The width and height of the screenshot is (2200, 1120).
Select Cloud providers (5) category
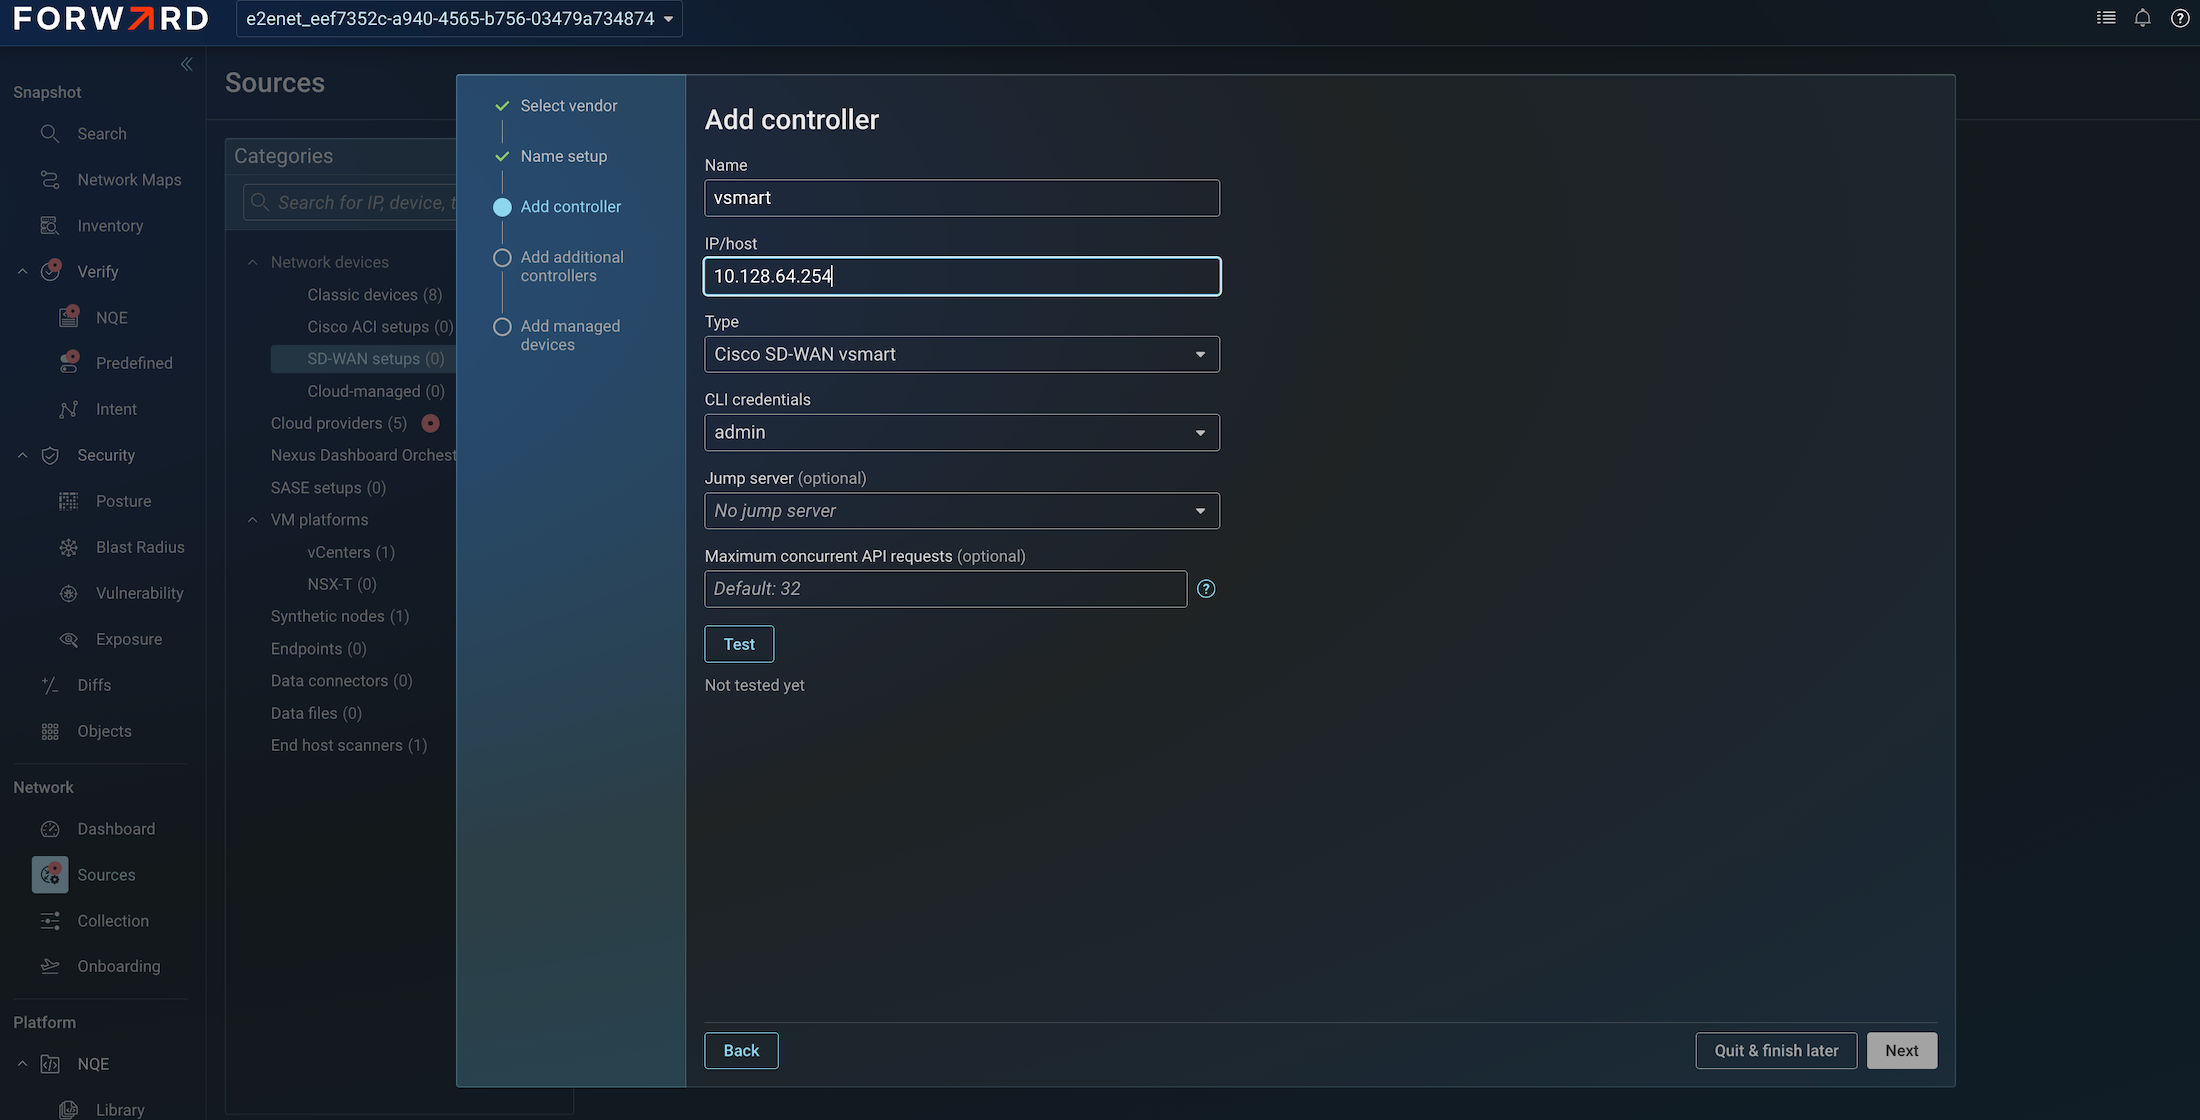(338, 423)
